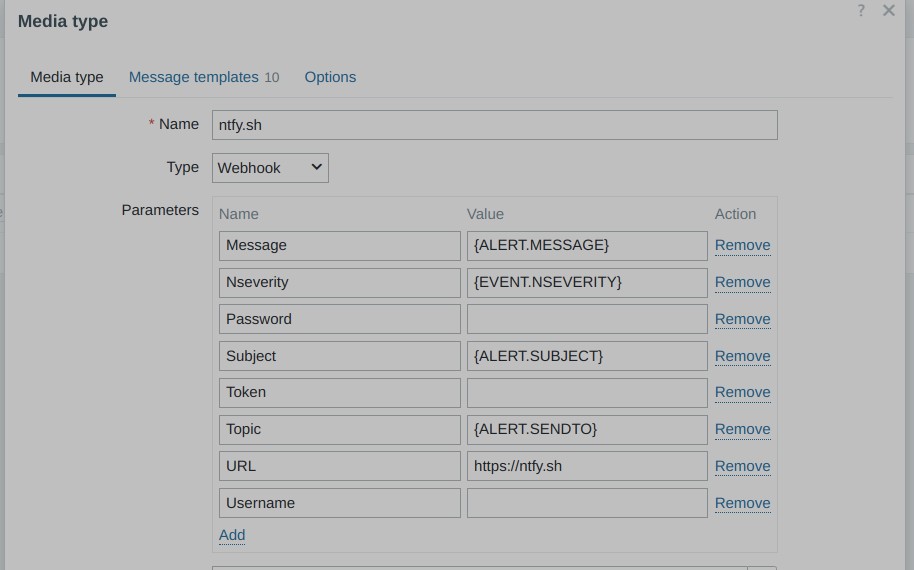
Task: Focus the Name field containing ntfy.sh
Action: pyautogui.click(x=495, y=125)
